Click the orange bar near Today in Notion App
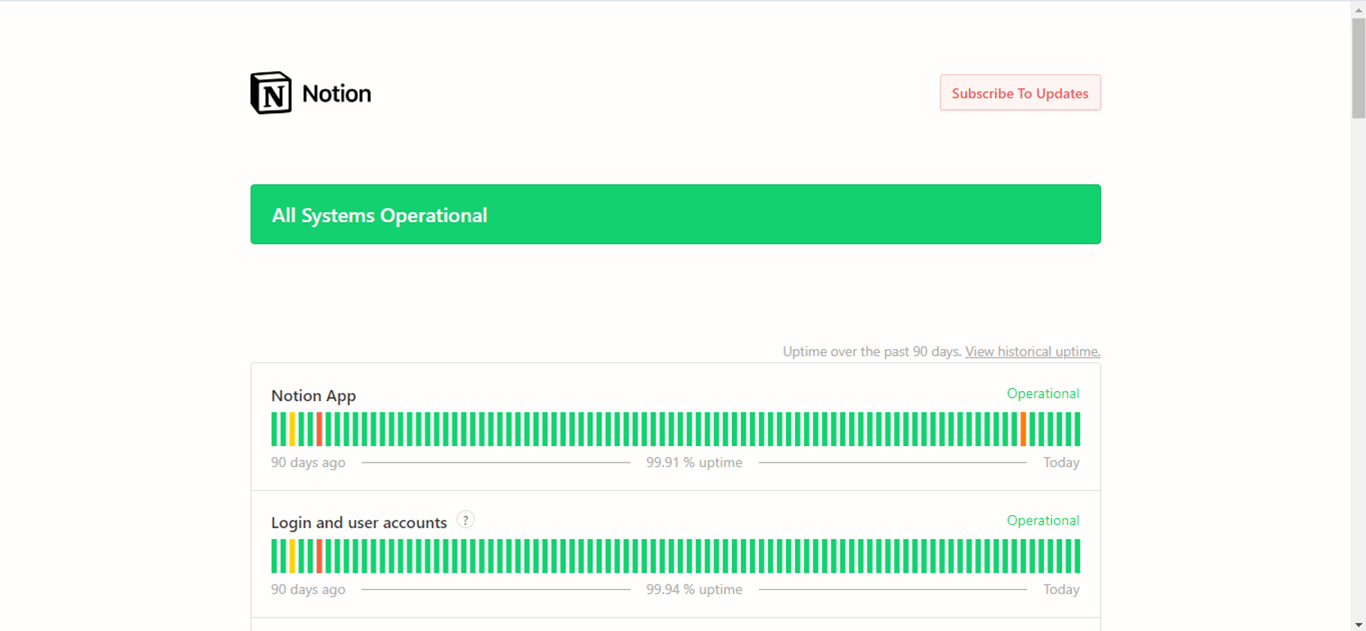The image size is (1366, 631). pos(1023,429)
